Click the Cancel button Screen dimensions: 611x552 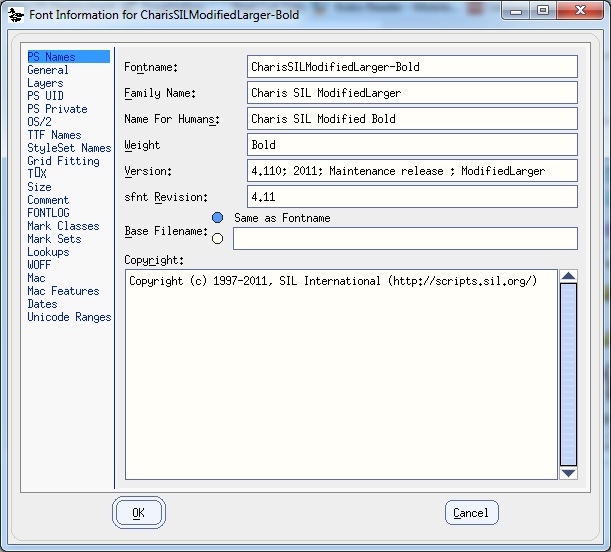pos(471,513)
